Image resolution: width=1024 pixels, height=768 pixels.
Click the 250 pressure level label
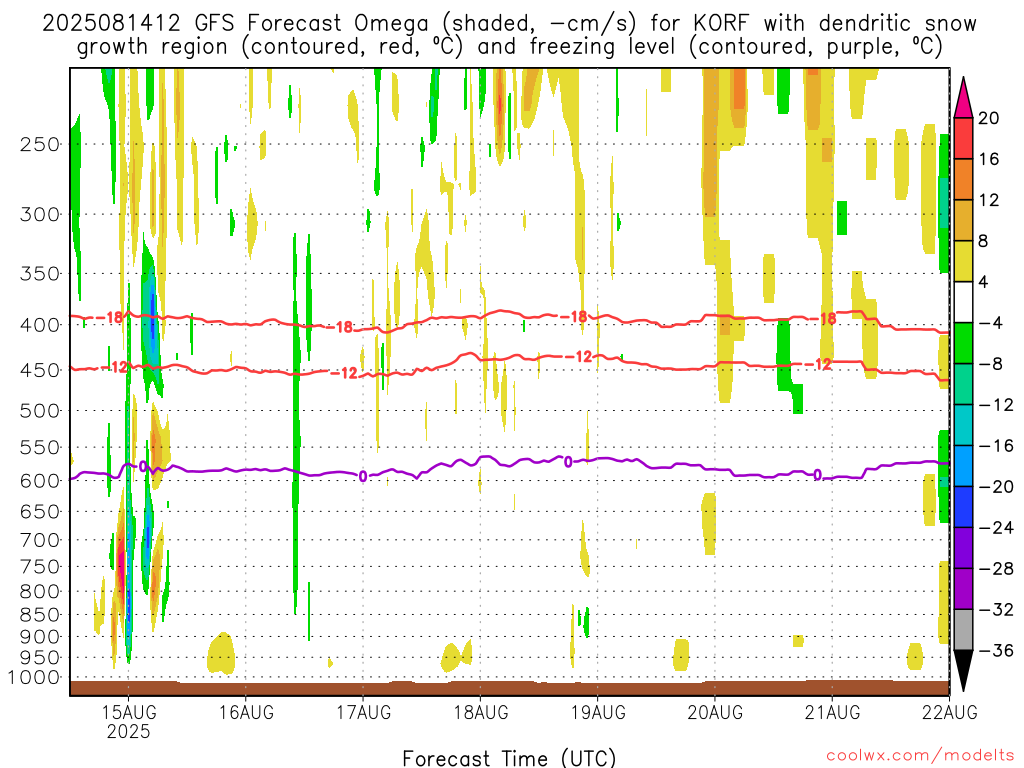40,144
